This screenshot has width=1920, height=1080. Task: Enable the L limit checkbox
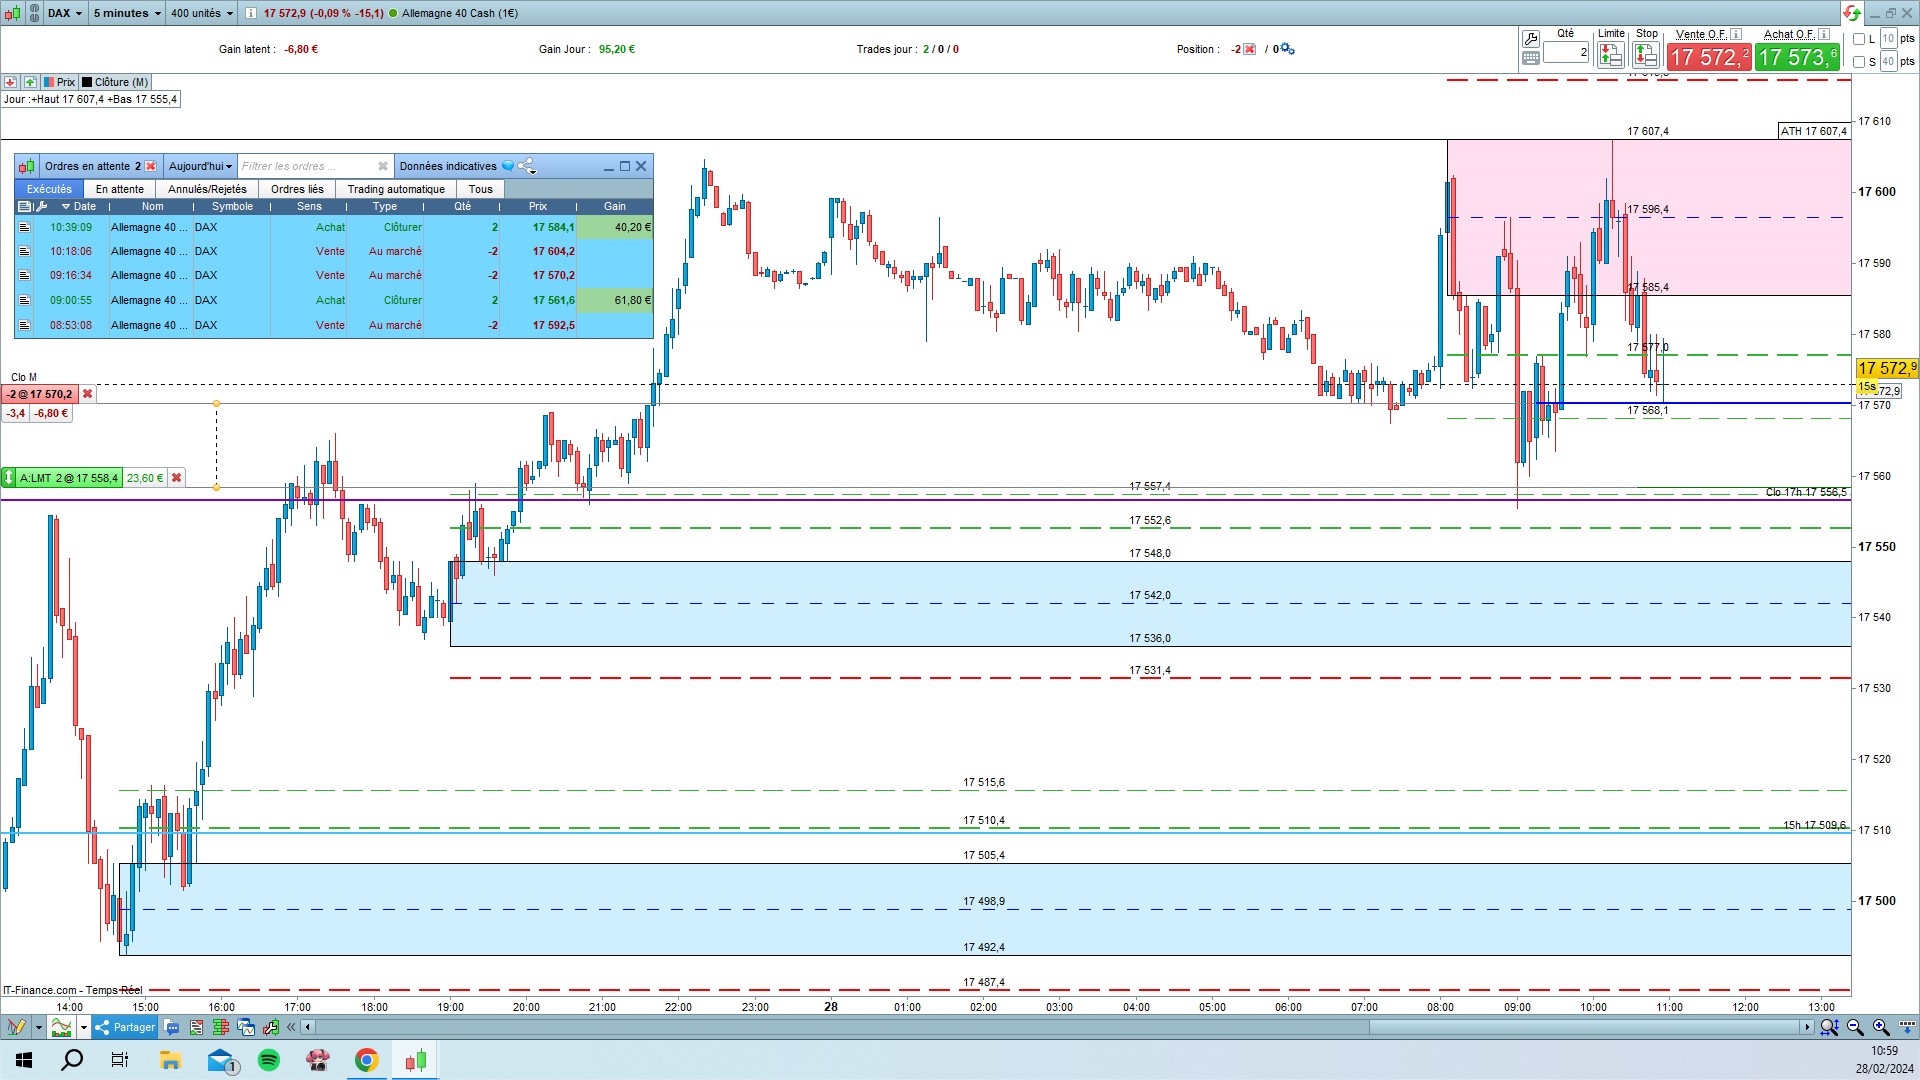1859,39
